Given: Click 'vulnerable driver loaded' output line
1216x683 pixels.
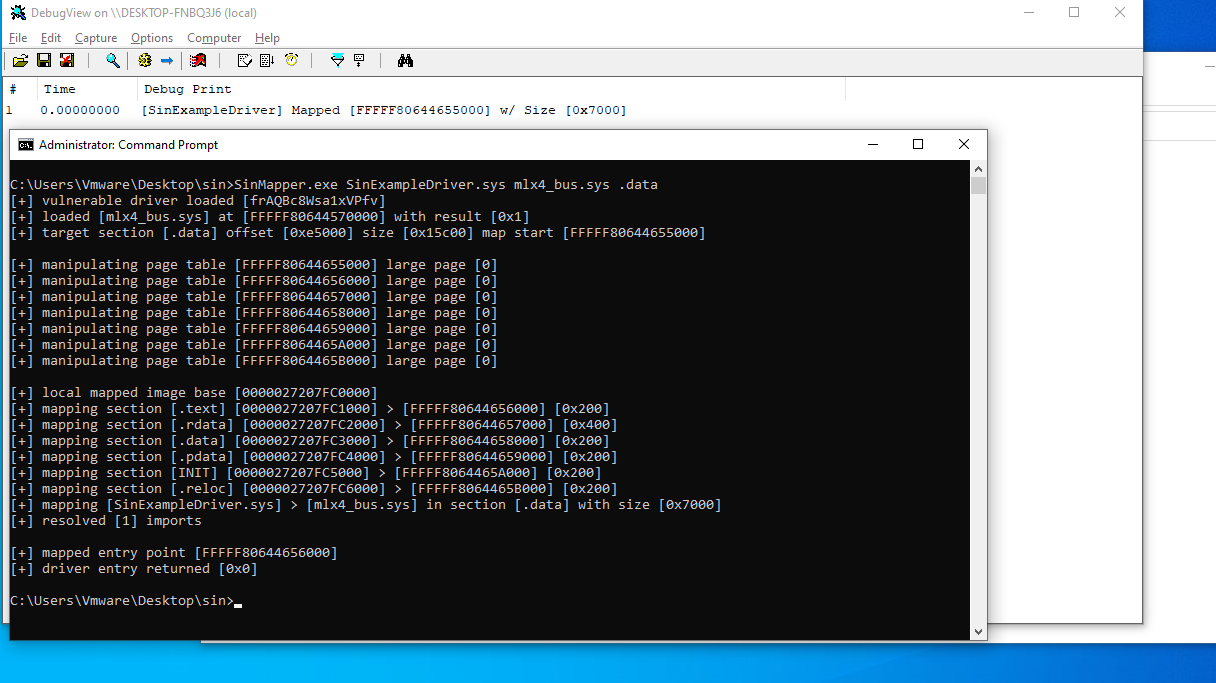Looking at the screenshot, I should click(x=198, y=201).
